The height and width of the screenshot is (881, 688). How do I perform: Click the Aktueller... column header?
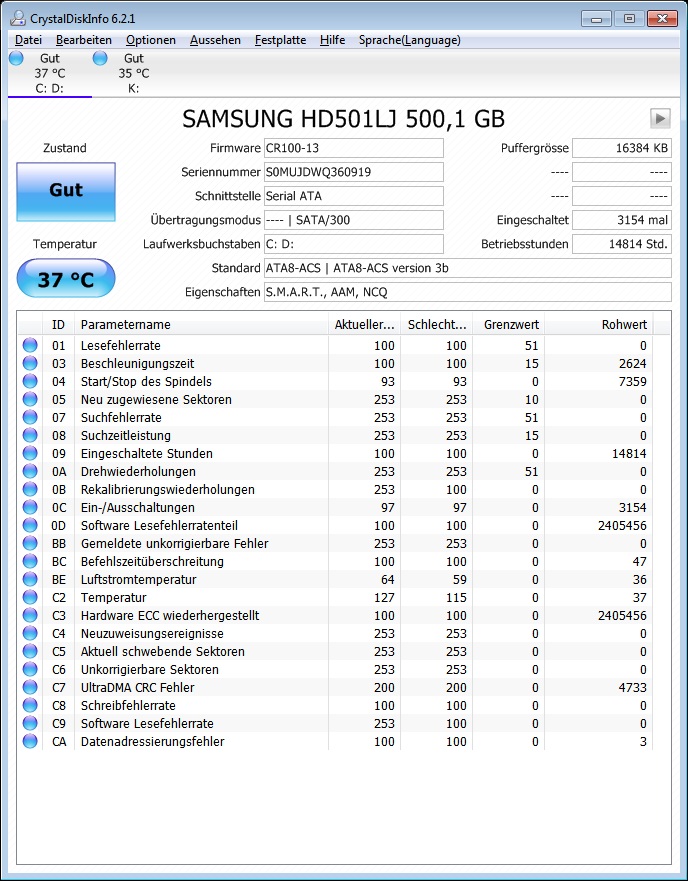[364, 324]
